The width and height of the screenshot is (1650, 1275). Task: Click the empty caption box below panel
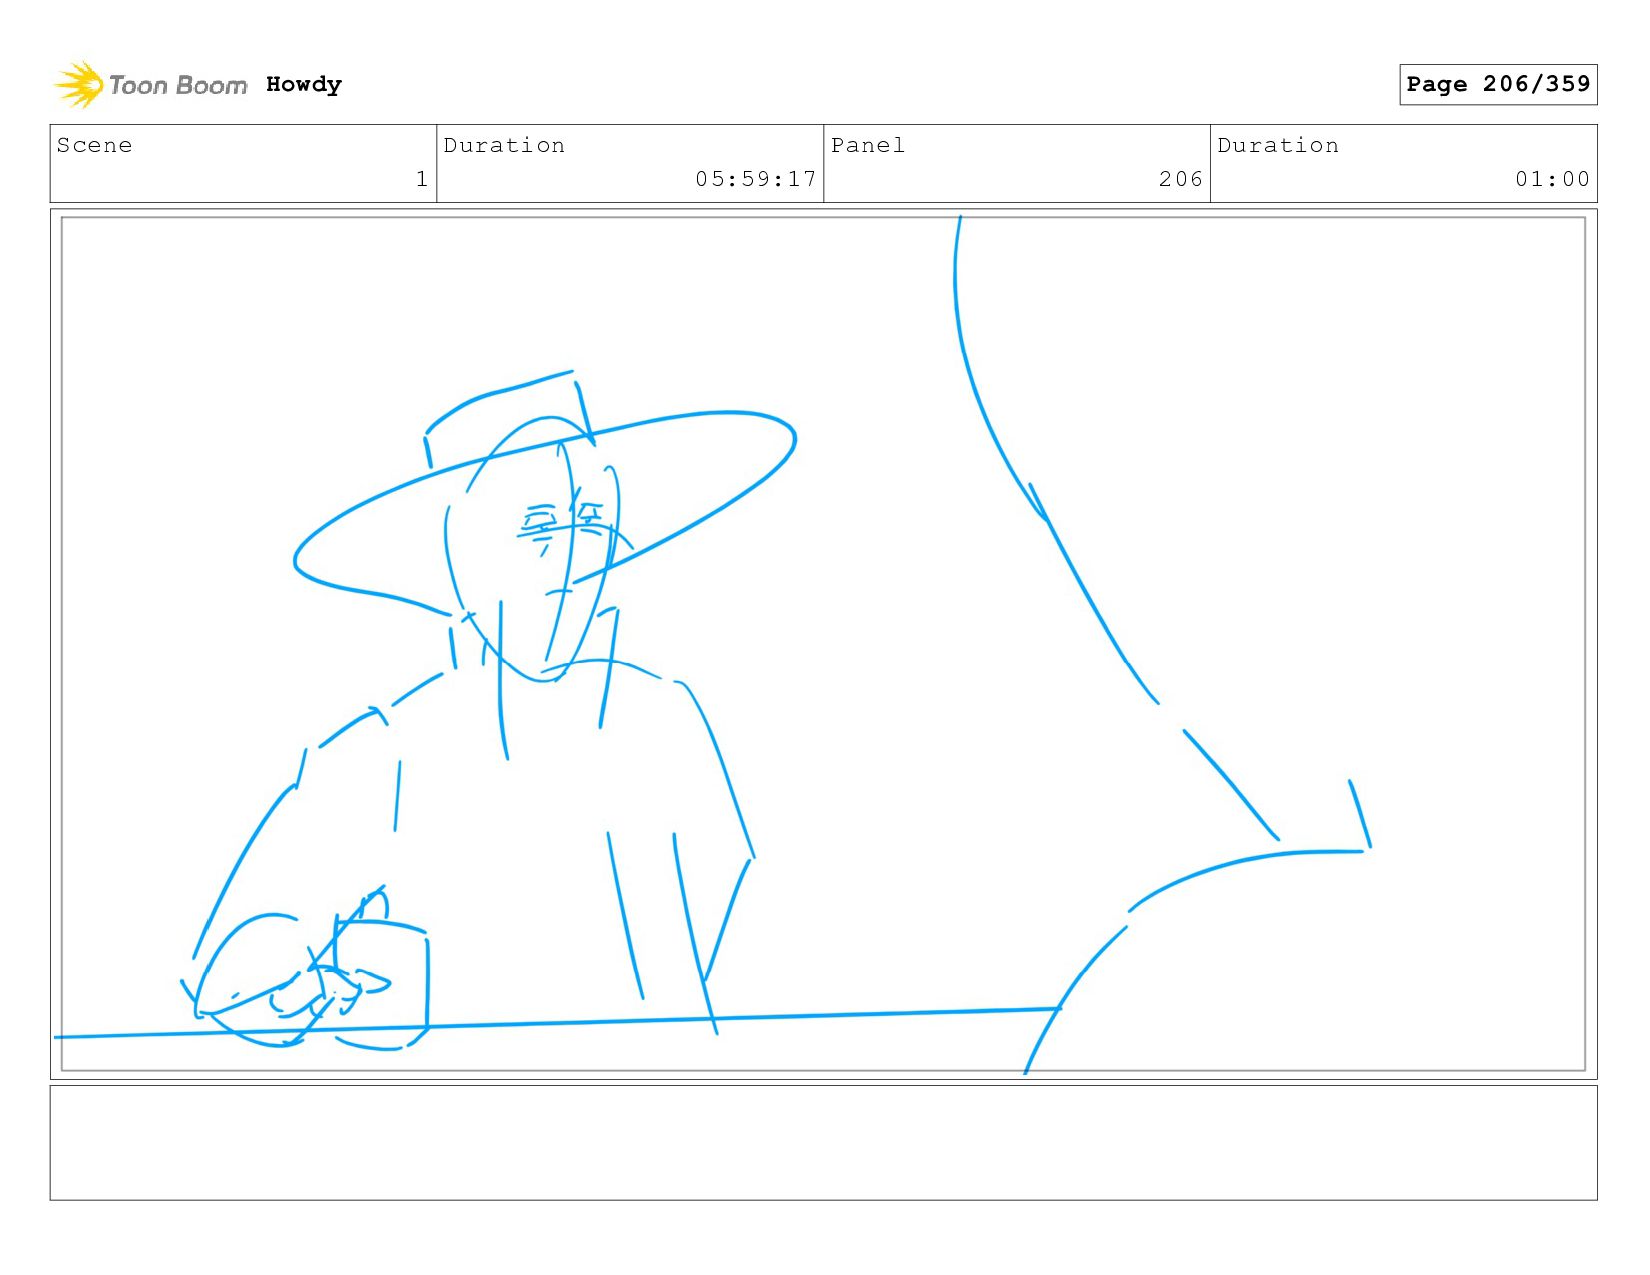(x=823, y=1143)
